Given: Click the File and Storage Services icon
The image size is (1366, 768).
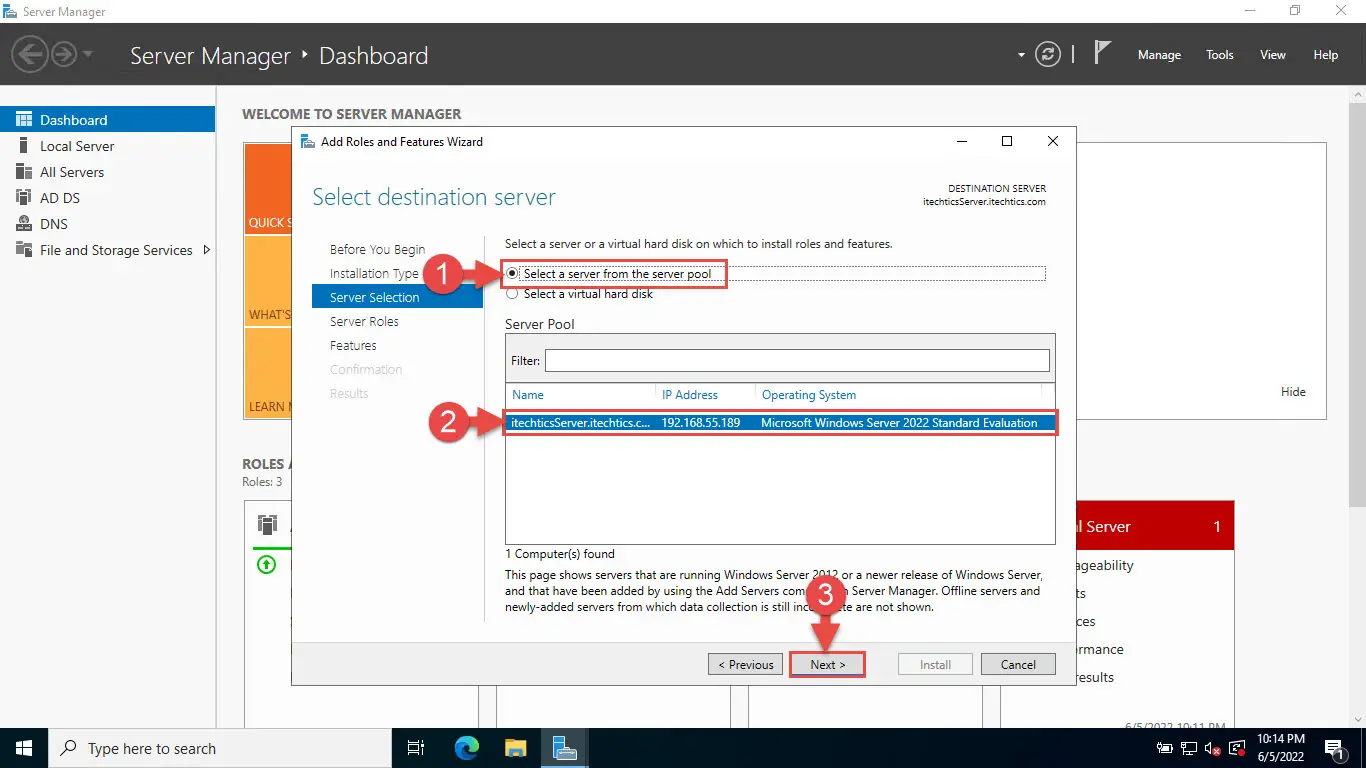Looking at the screenshot, I should click(23, 250).
